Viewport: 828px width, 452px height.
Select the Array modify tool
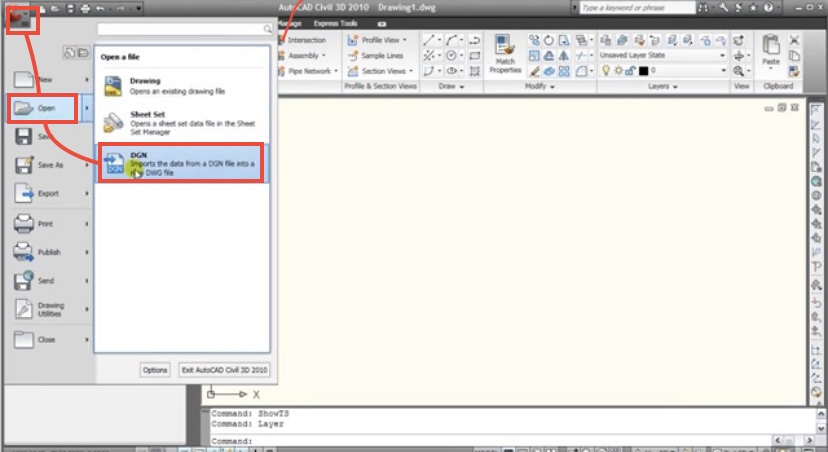(x=564, y=71)
